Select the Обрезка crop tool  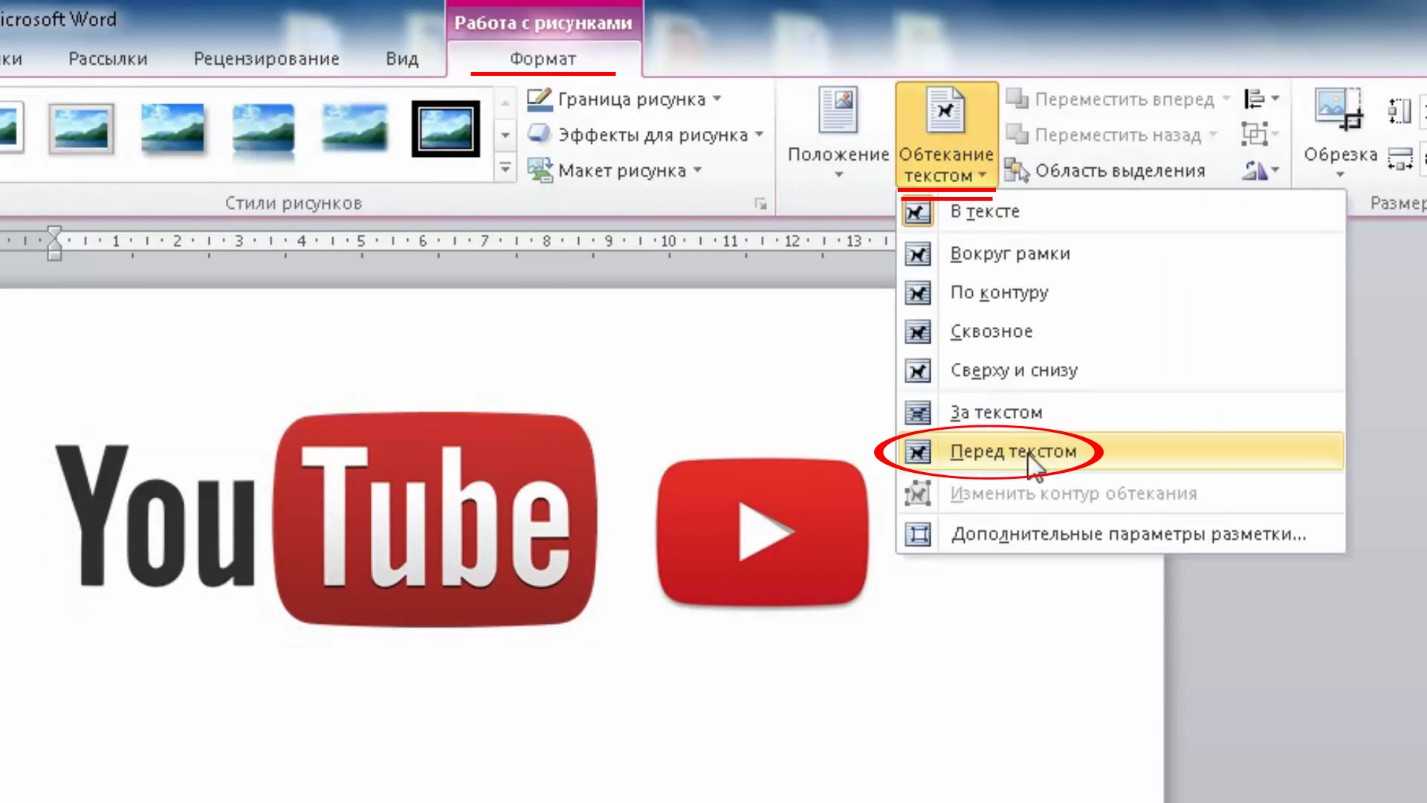coord(1340,136)
